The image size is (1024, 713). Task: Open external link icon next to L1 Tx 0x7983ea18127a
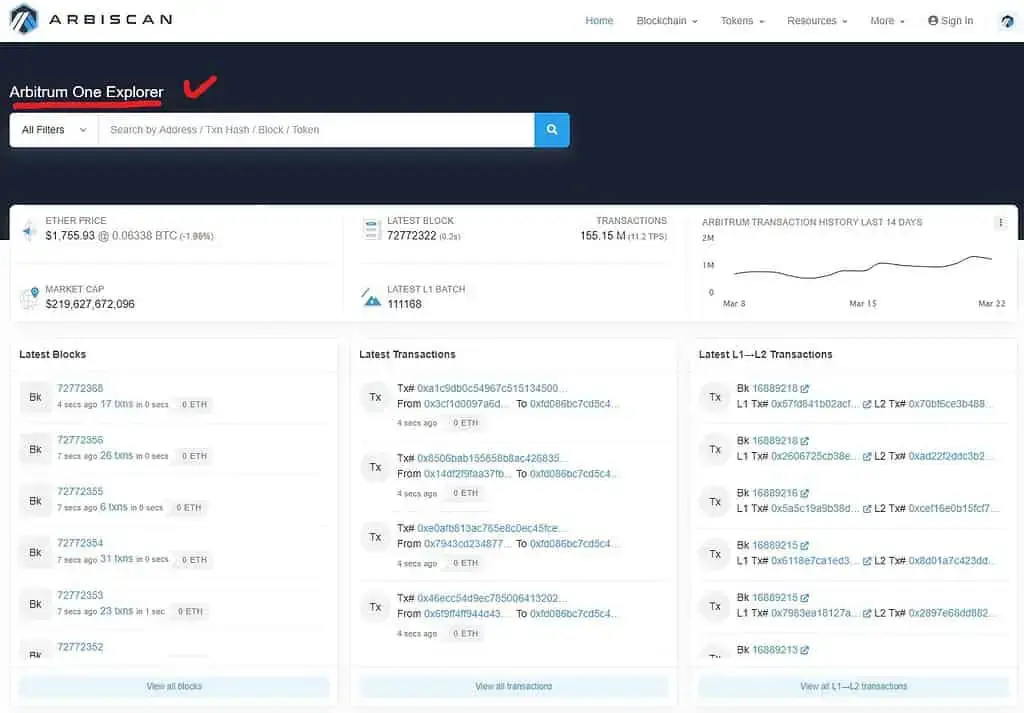867,613
